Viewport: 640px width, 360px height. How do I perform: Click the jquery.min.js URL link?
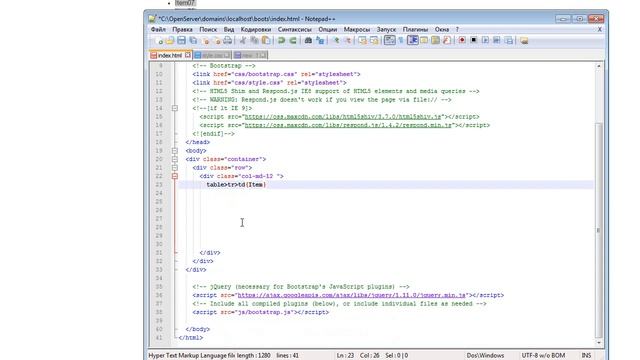[x=352, y=295]
